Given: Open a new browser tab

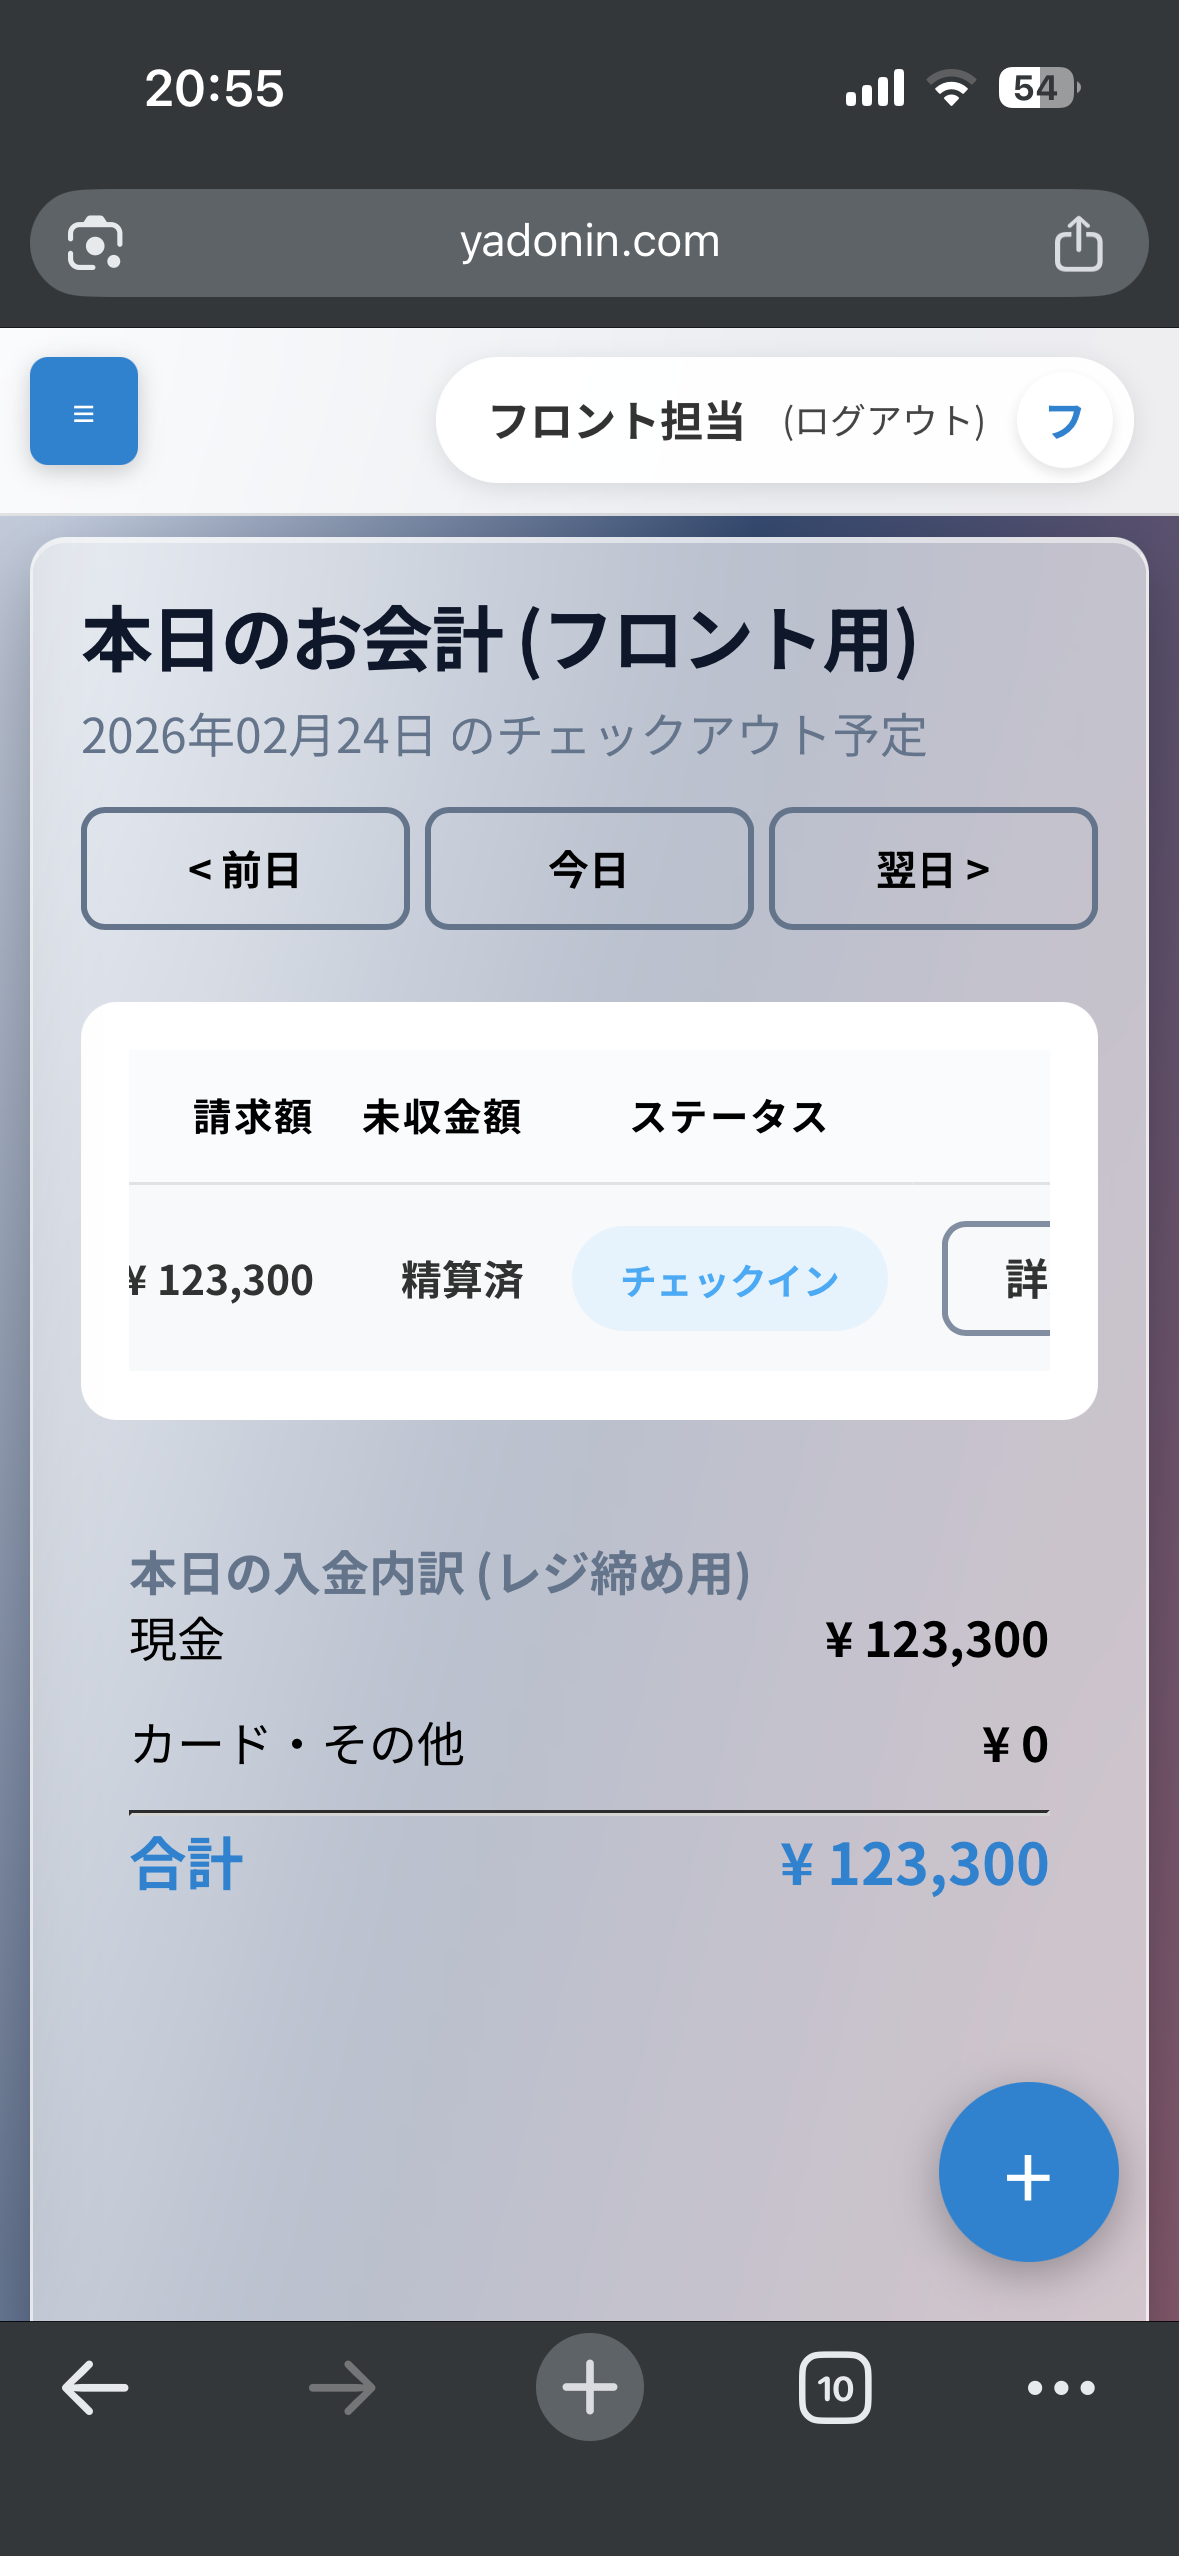Looking at the screenshot, I should [x=589, y=2388].
